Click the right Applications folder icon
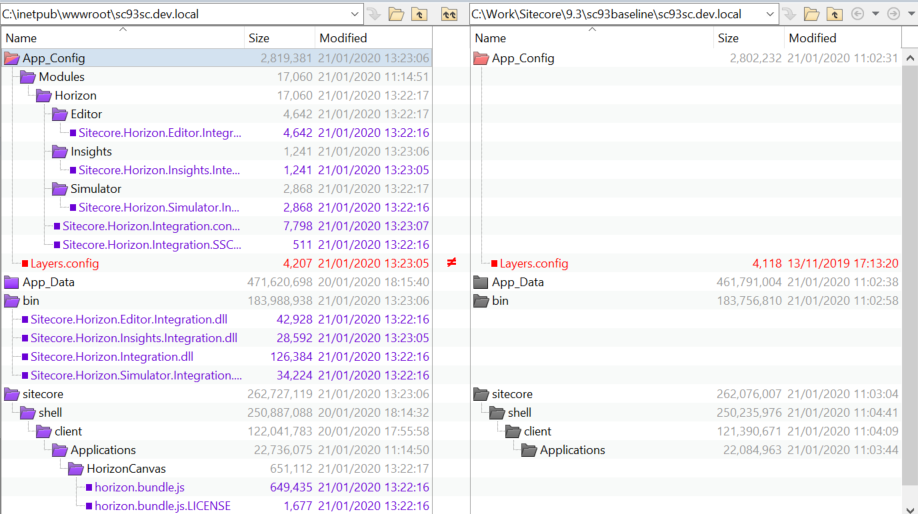918x514 pixels. [529, 450]
